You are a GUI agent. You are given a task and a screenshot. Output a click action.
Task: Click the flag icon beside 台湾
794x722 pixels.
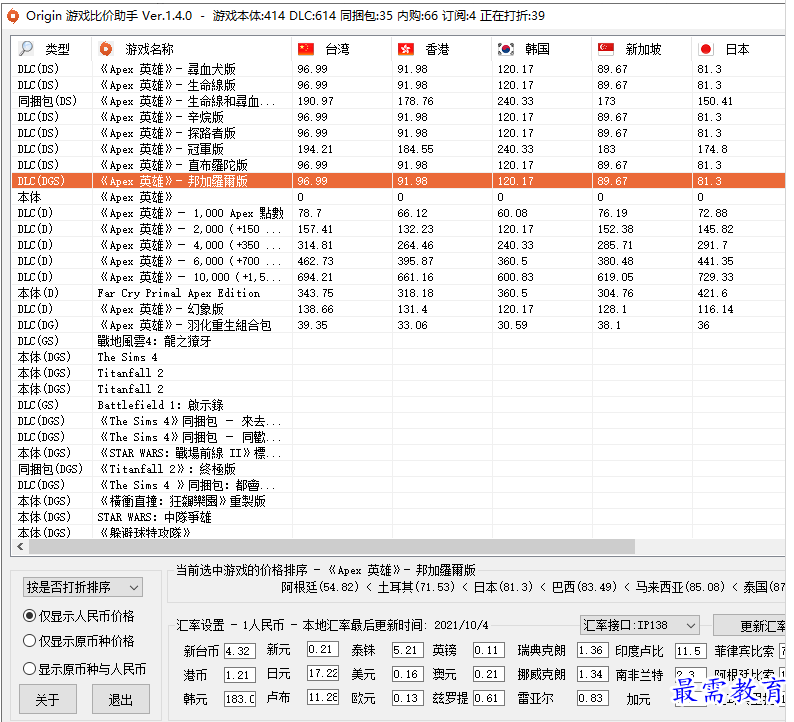(306, 49)
